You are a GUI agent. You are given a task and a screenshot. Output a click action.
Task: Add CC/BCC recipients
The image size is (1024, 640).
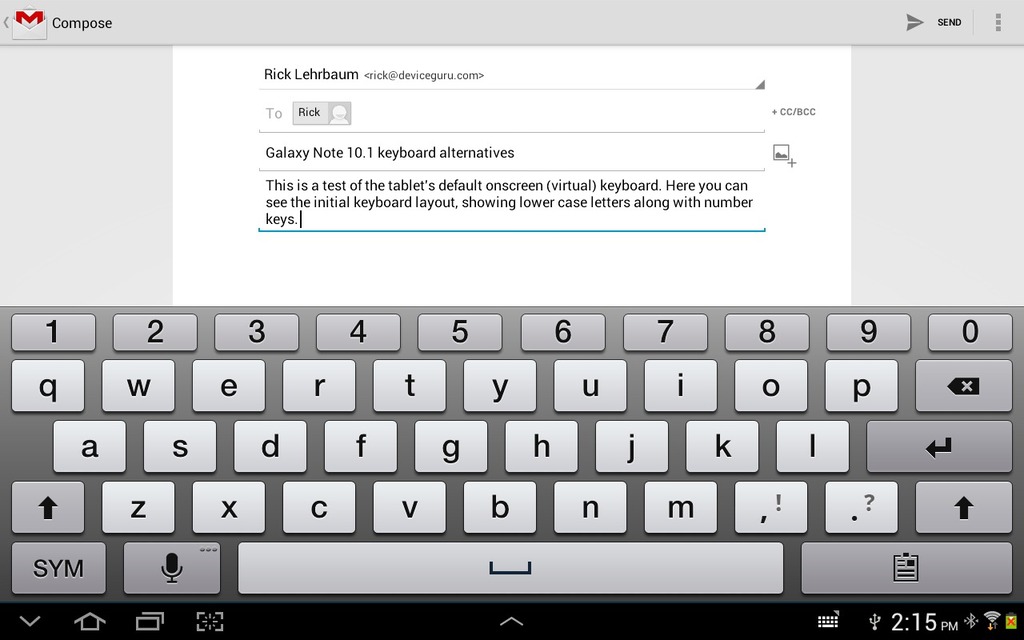click(x=793, y=112)
